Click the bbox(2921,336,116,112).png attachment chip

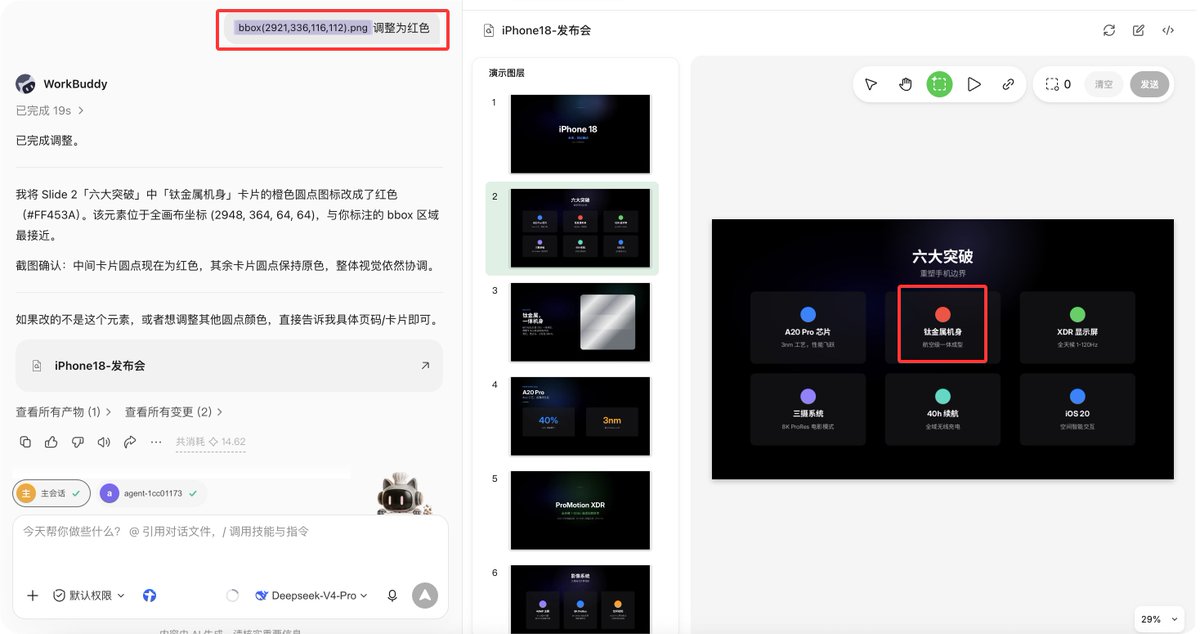(x=302, y=28)
